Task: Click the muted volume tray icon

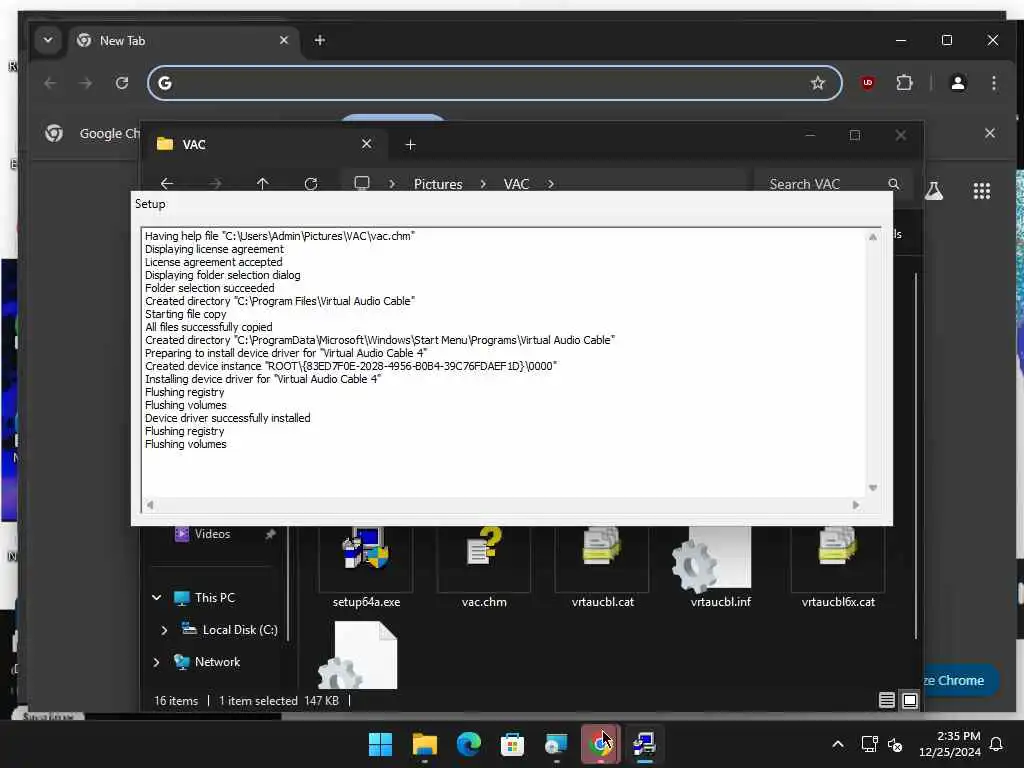Action: pyautogui.click(x=895, y=744)
